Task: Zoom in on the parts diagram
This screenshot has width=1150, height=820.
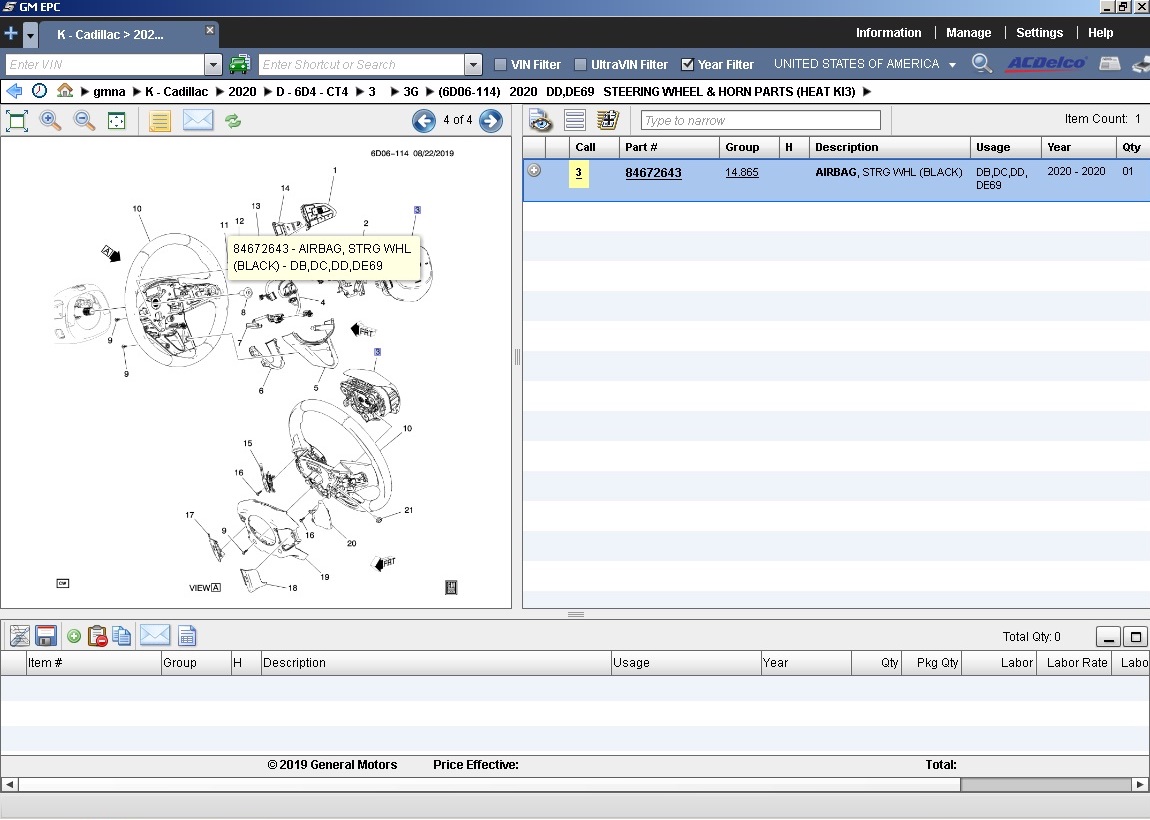Action: [x=50, y=121]
